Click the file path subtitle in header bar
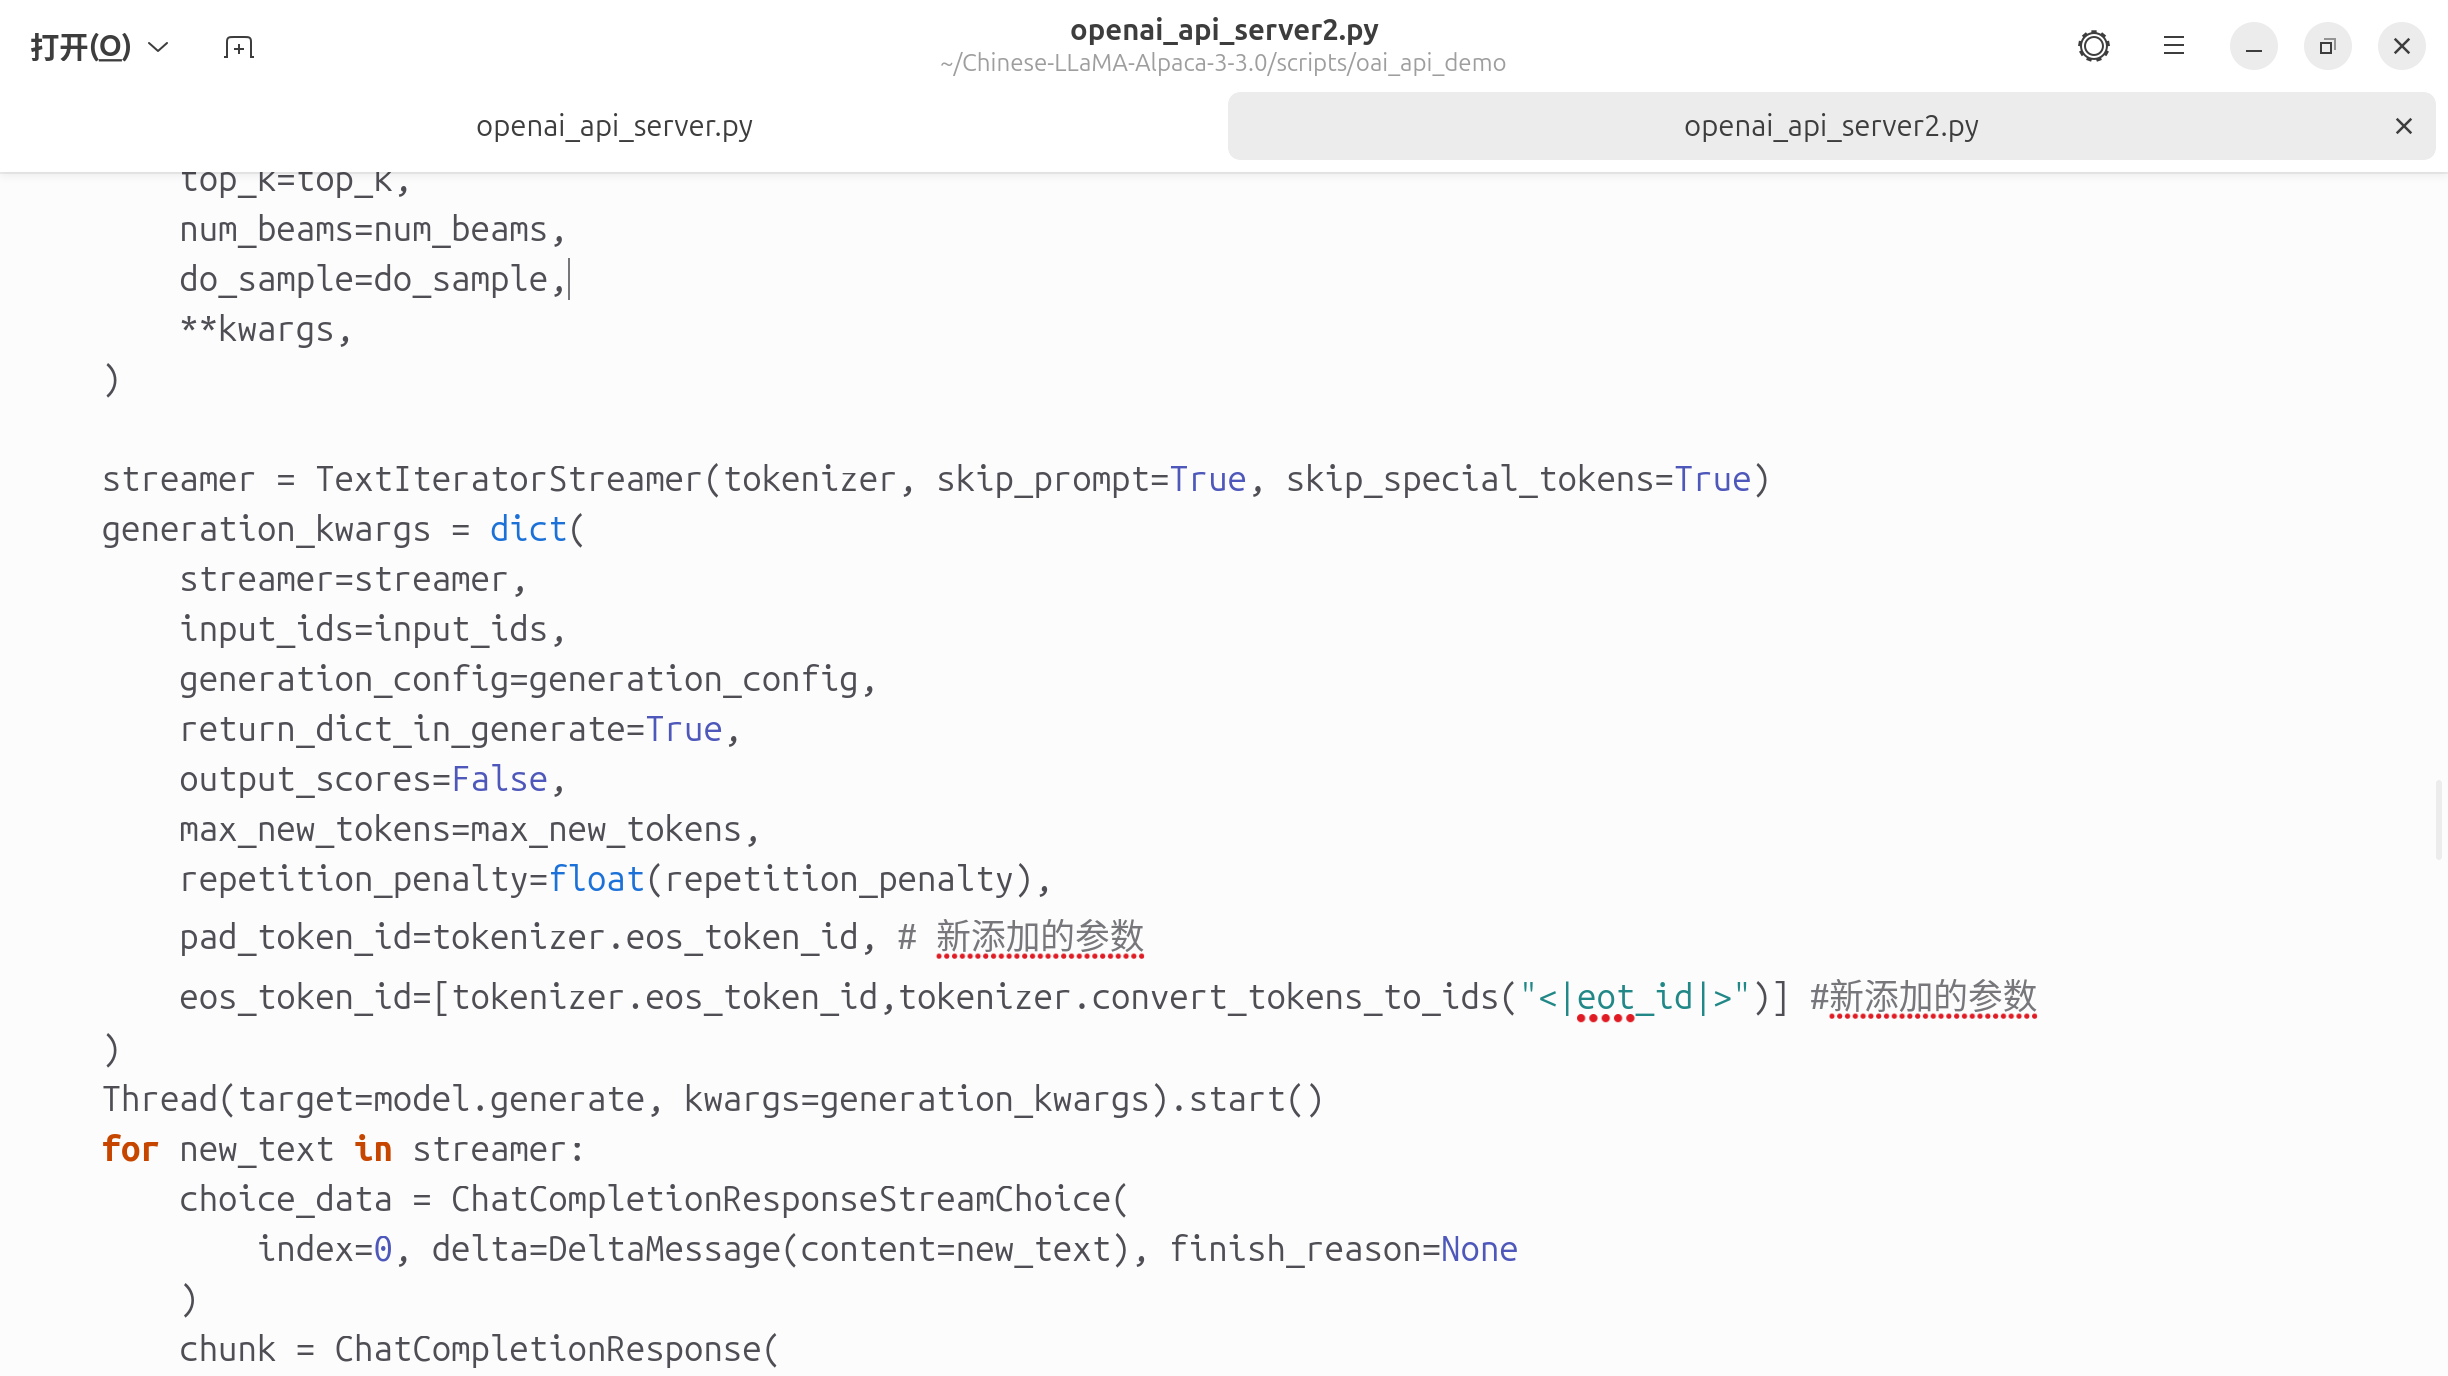2448x1376 pixels. point(1222,63)
